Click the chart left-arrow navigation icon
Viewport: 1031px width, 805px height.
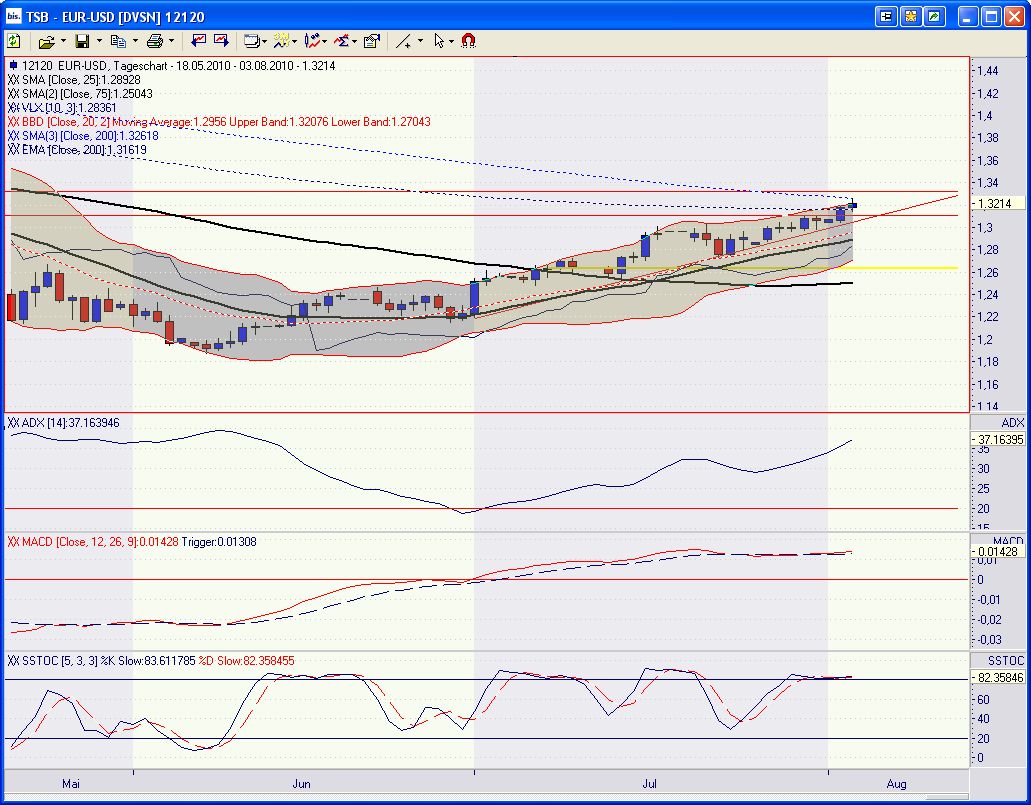pyautogui.click(x=198, y=41)
